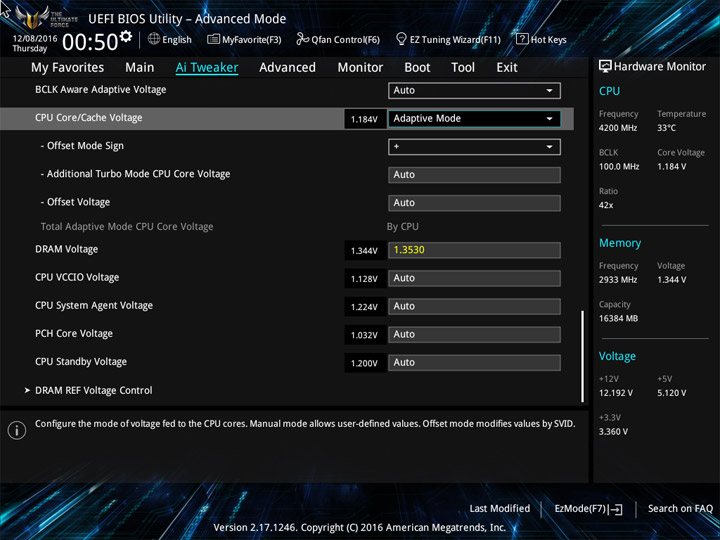Open the BCLK Aware Adaptive Voltage dropdown

tap(474, 90)
